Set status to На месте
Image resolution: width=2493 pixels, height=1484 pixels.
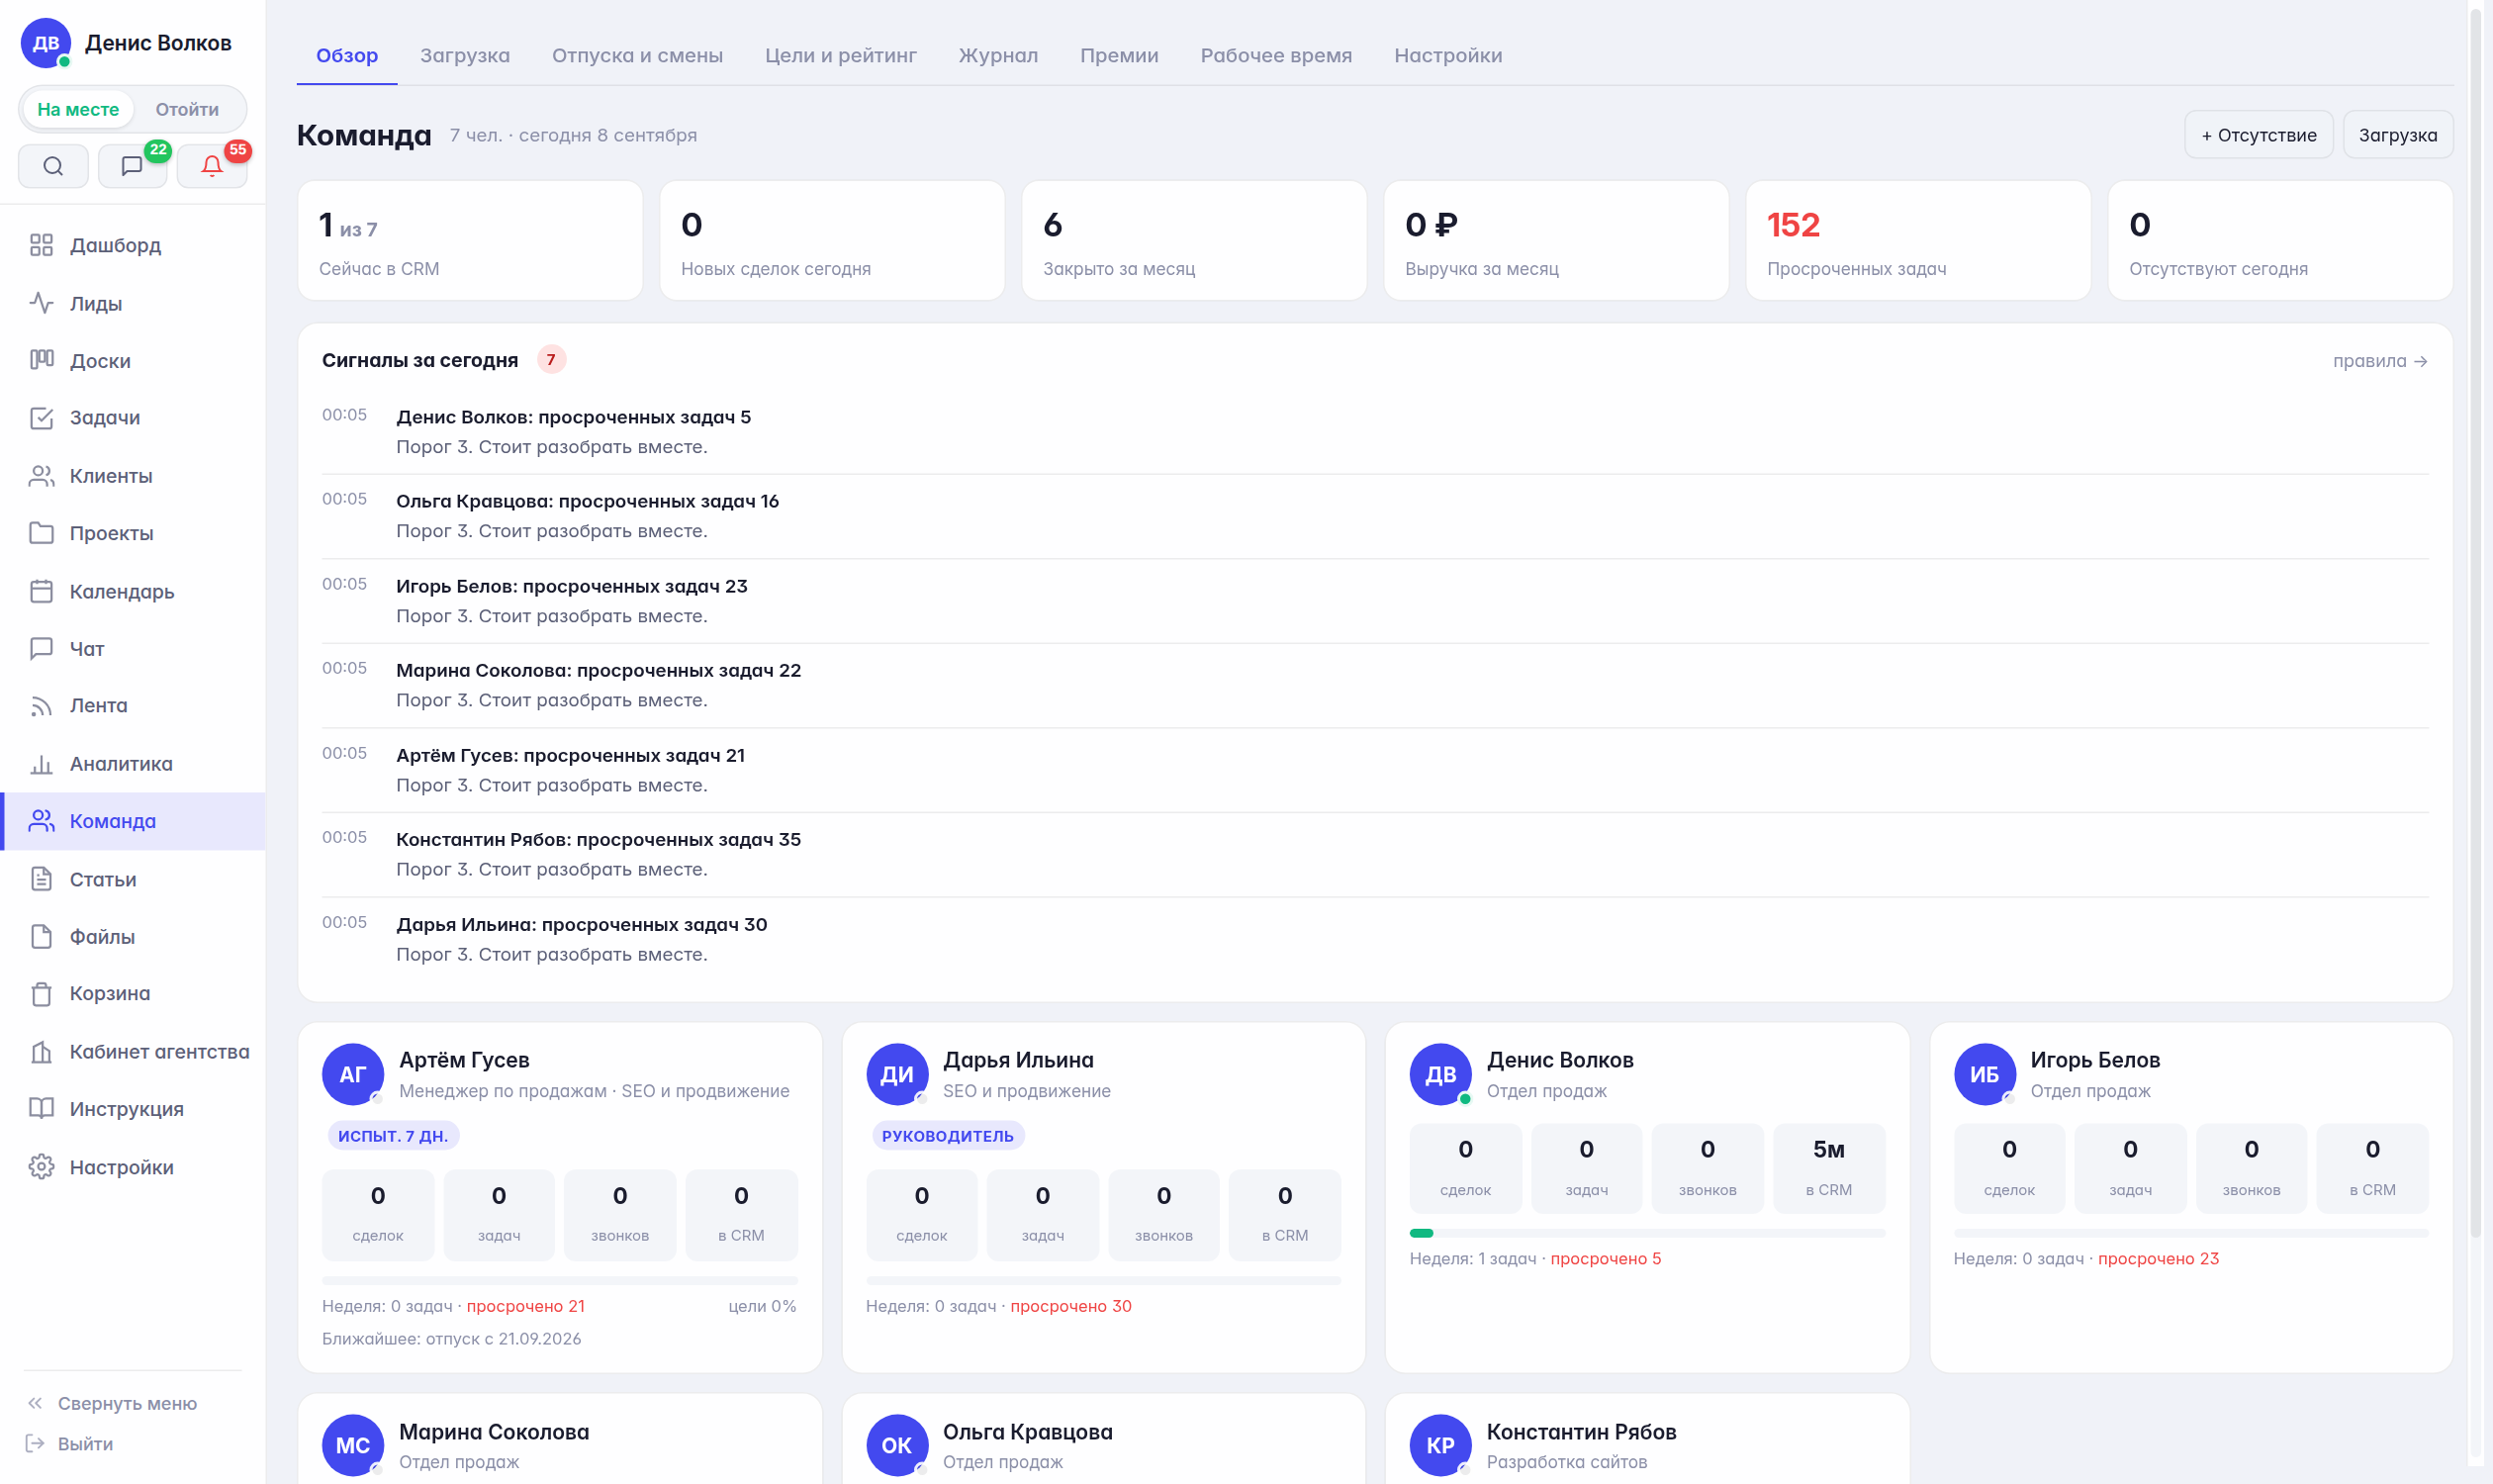click(78, 109)
